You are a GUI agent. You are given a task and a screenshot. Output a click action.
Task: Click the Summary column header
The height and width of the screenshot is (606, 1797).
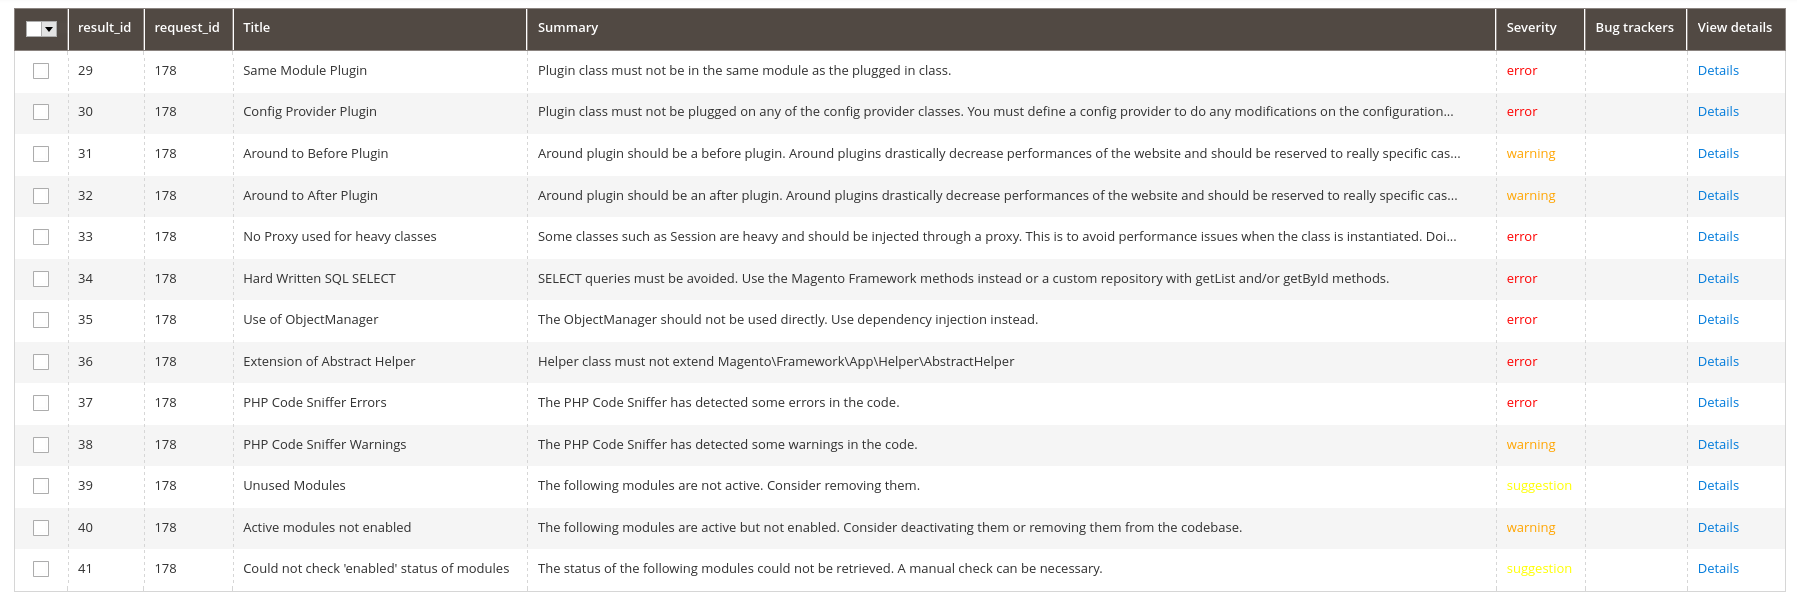568,28
